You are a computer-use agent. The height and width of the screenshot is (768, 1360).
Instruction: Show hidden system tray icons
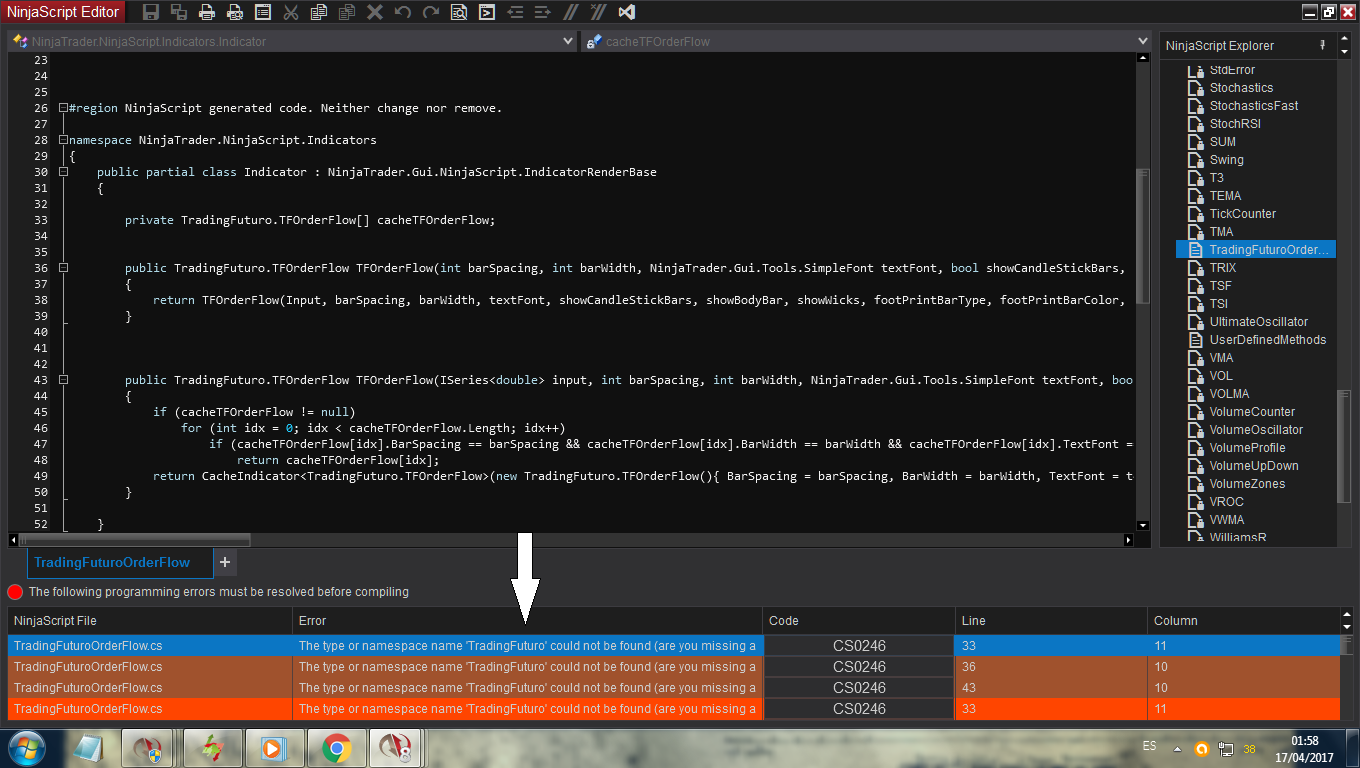[x=1177, y=748]
